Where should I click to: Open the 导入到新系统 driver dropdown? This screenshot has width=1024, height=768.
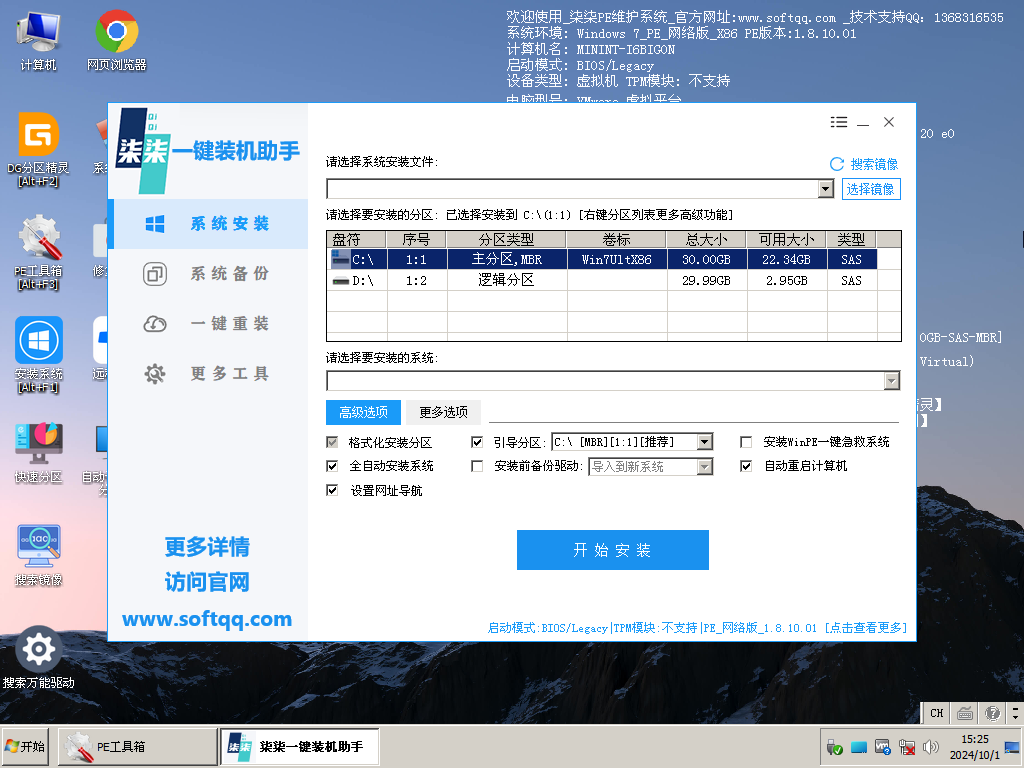click(x=704, y=466)
